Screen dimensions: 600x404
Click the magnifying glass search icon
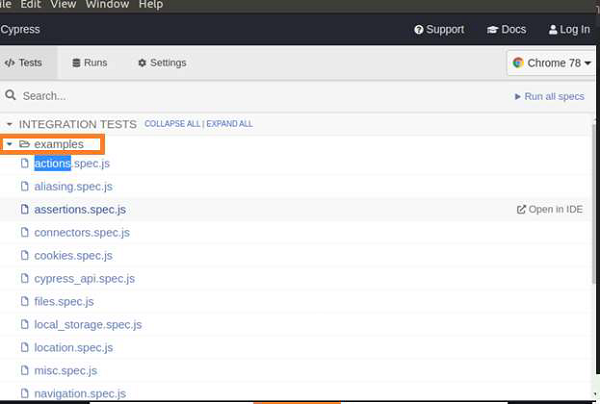(x=11, y=95)
